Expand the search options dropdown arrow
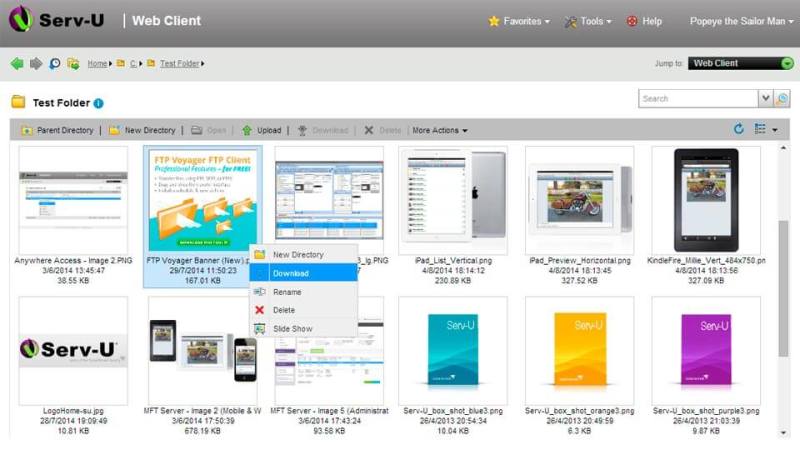800x450 pixels. 765,98
